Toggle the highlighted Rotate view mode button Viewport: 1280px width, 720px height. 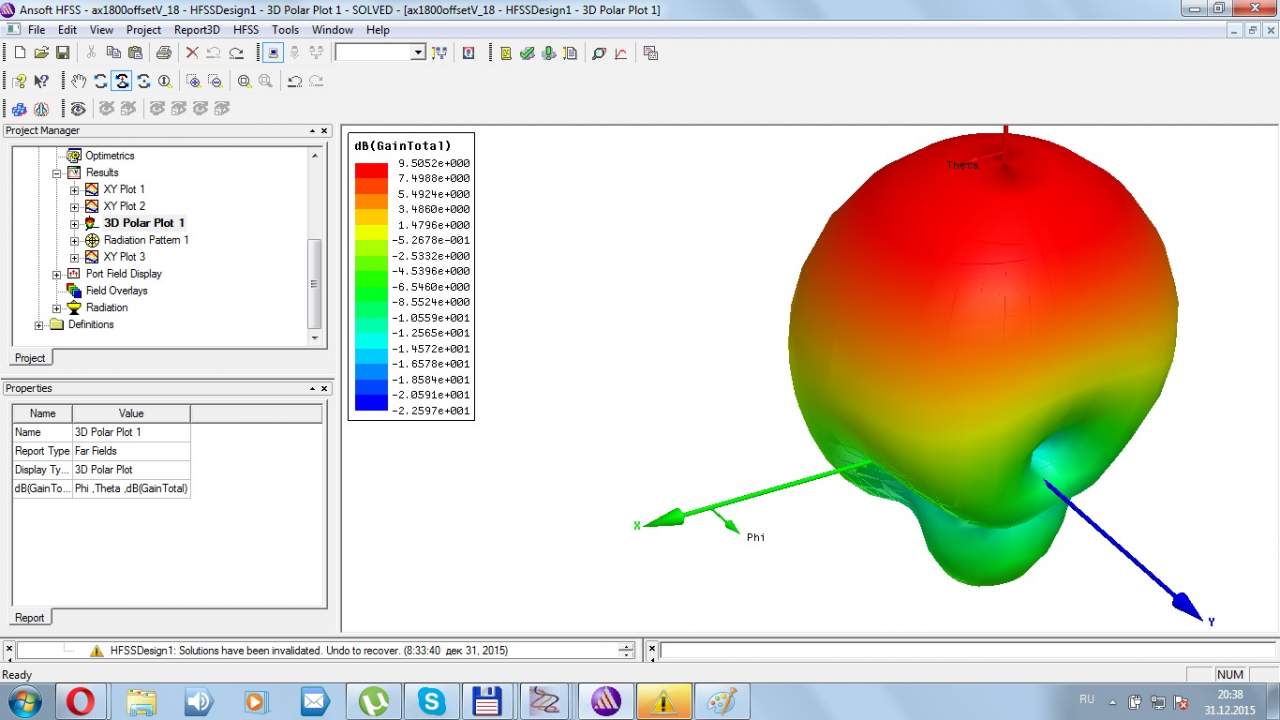tap(122, 81)
